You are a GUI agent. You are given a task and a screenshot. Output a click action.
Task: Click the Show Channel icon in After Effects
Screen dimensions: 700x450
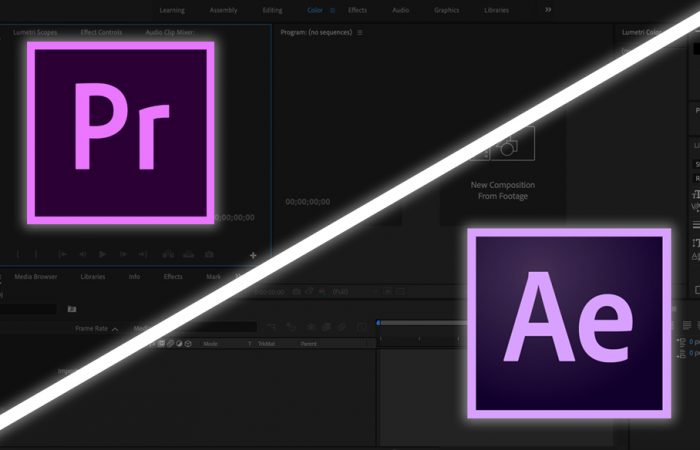322,292
